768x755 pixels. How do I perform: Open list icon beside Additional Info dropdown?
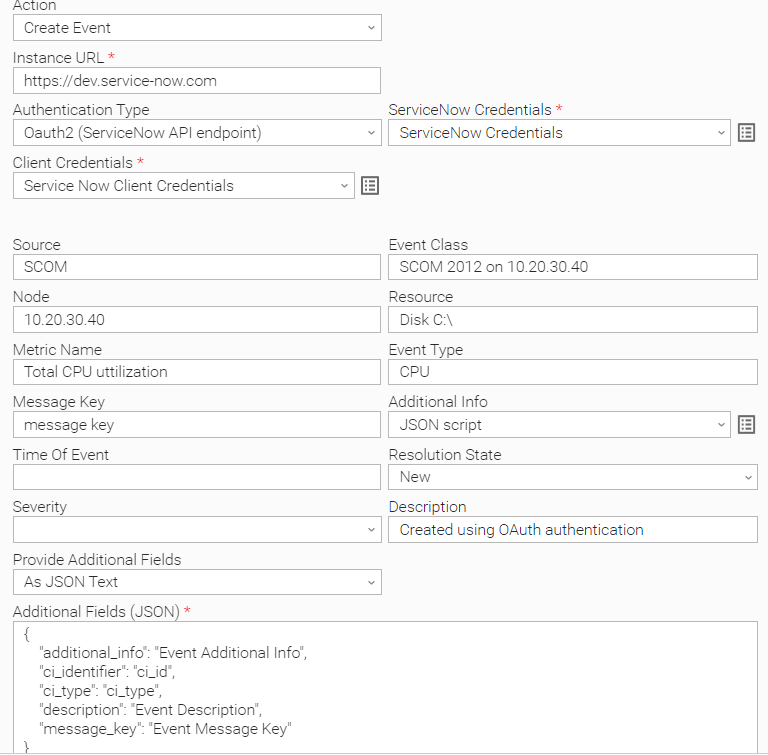tap(746, 425)
